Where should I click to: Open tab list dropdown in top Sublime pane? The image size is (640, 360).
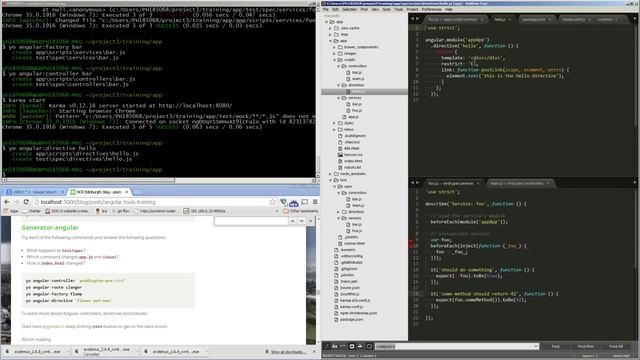pyautogui.click(x=635, y=19)
